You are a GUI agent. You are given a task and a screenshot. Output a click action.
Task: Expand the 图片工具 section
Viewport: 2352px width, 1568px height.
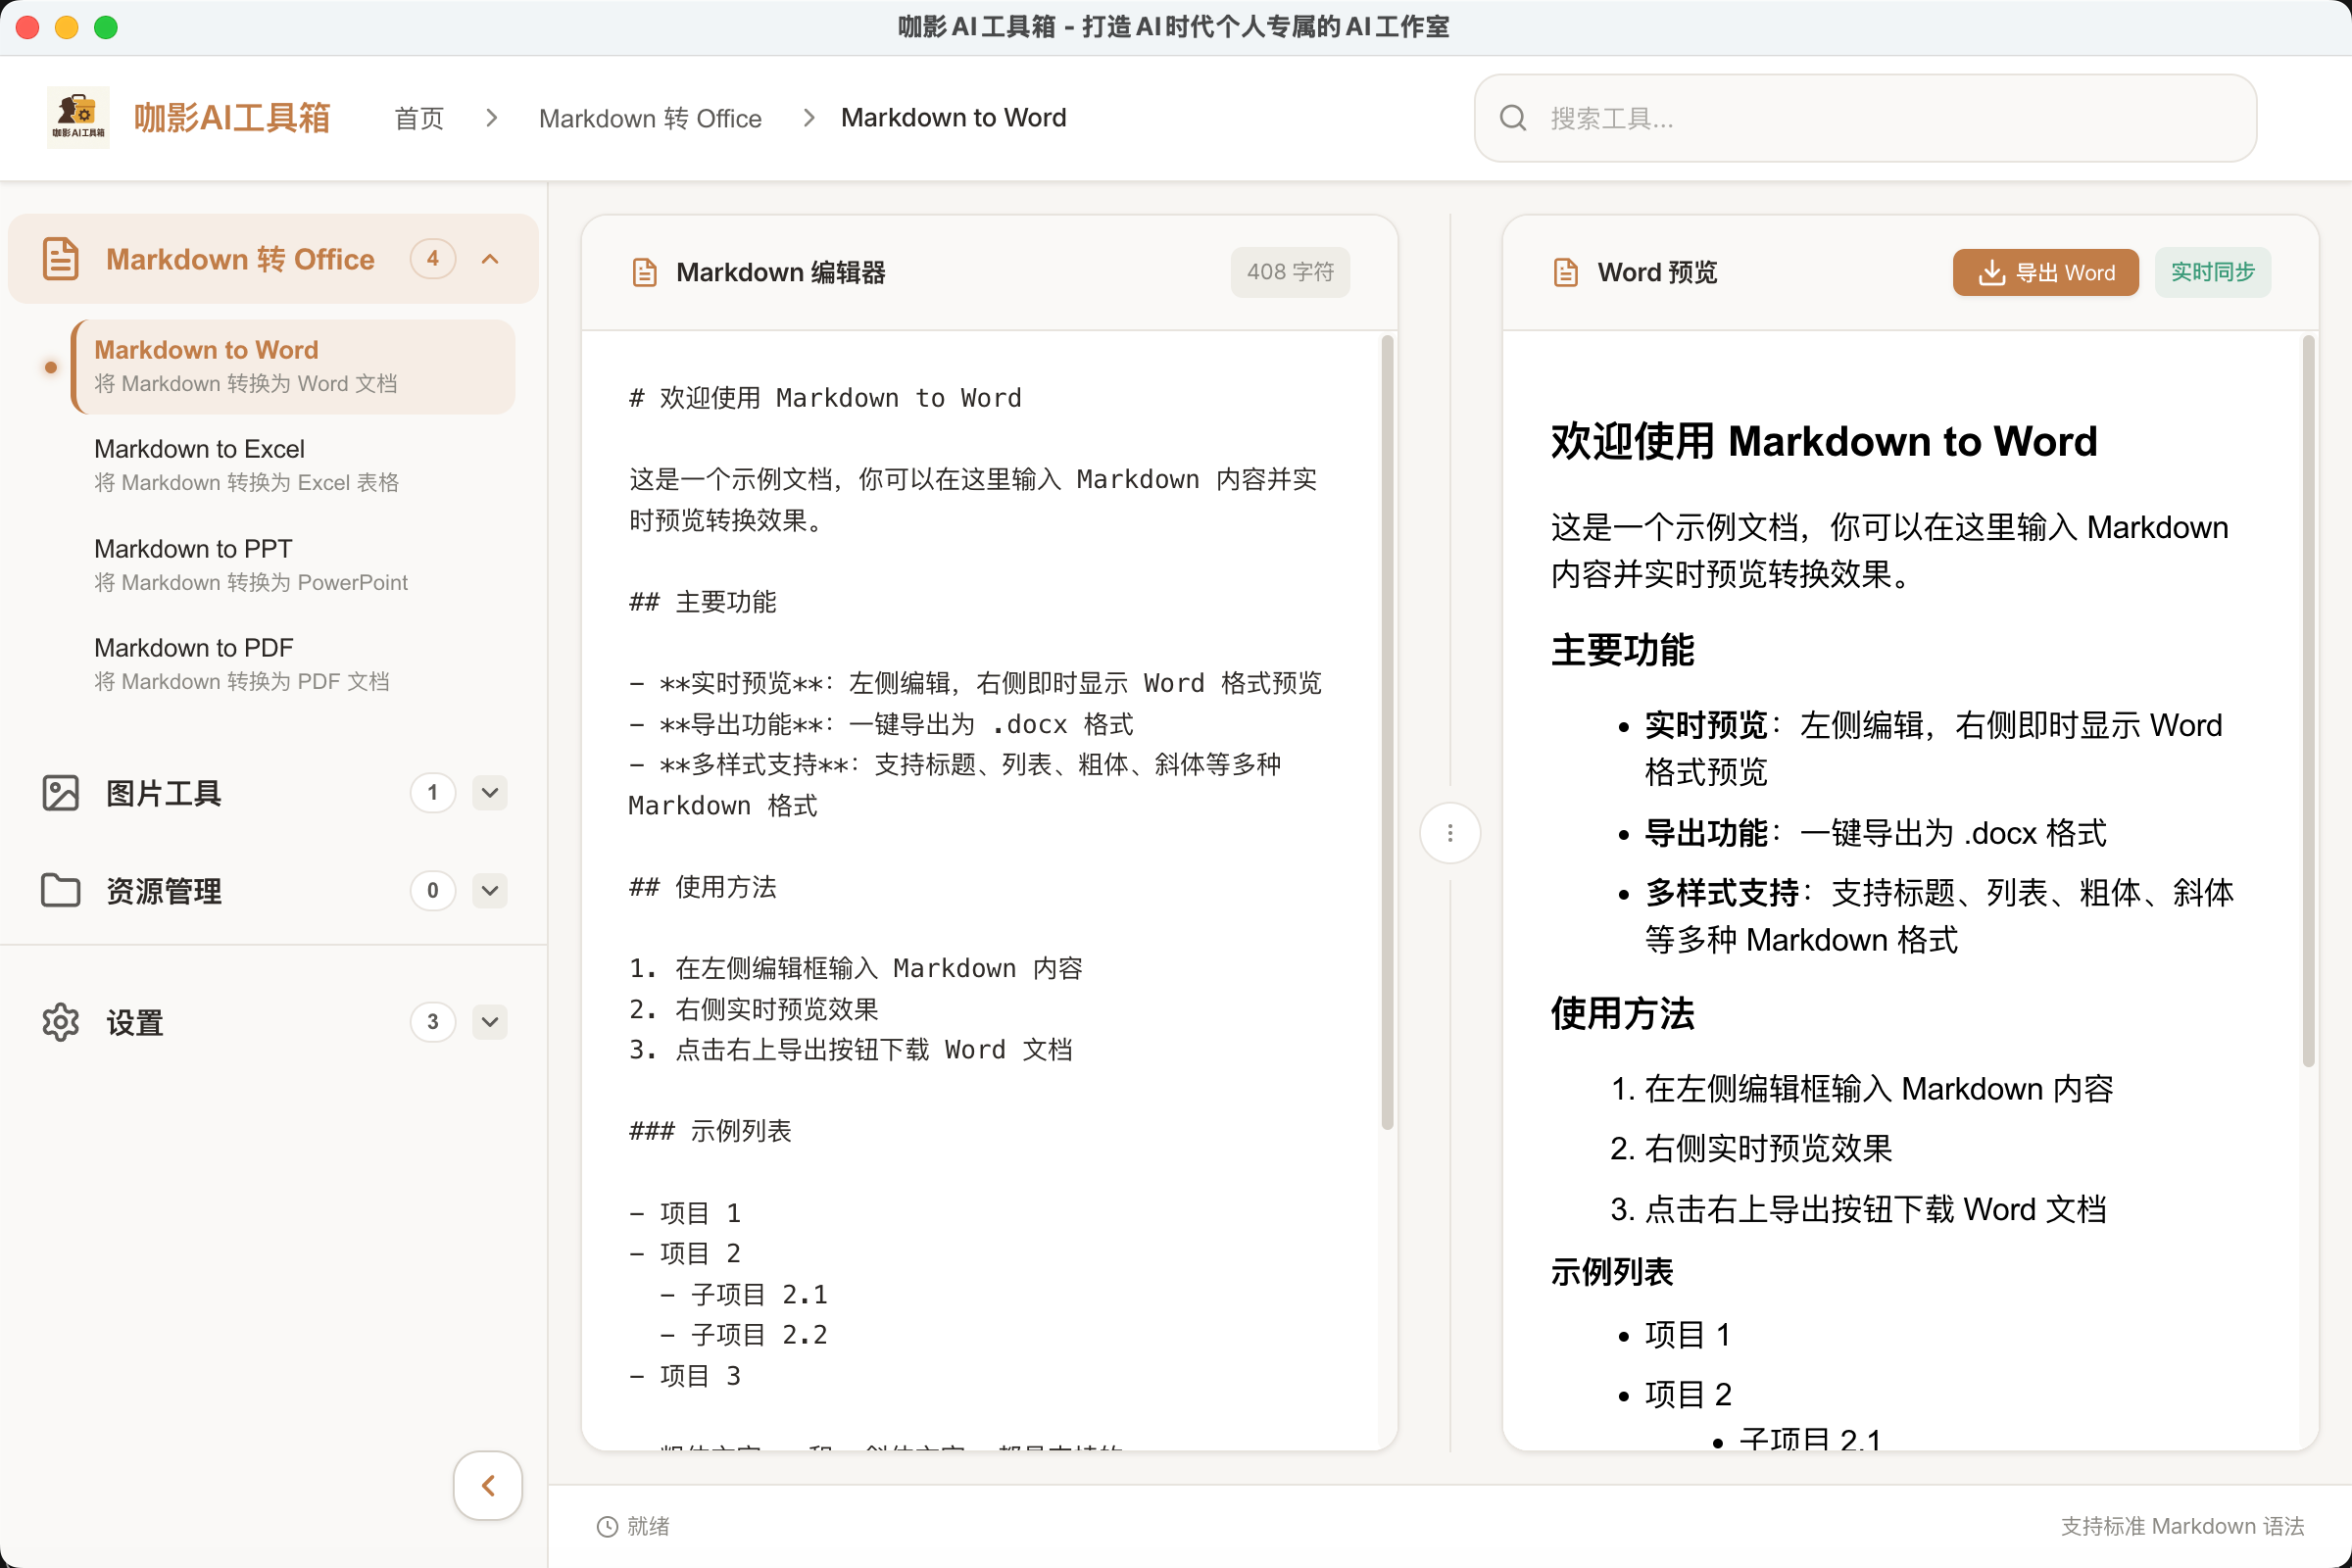pyautogui.click(x=489, y=793)
